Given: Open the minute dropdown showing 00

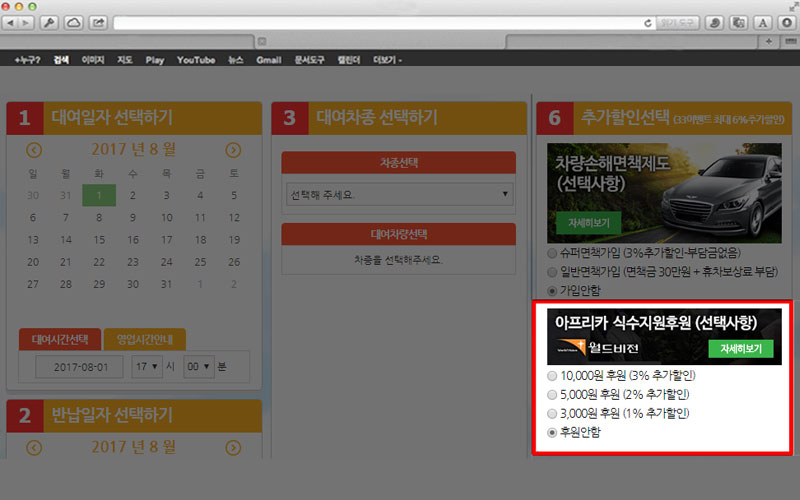Looking at the screenshot, I should pyautogui.click(x=199, y=367).
